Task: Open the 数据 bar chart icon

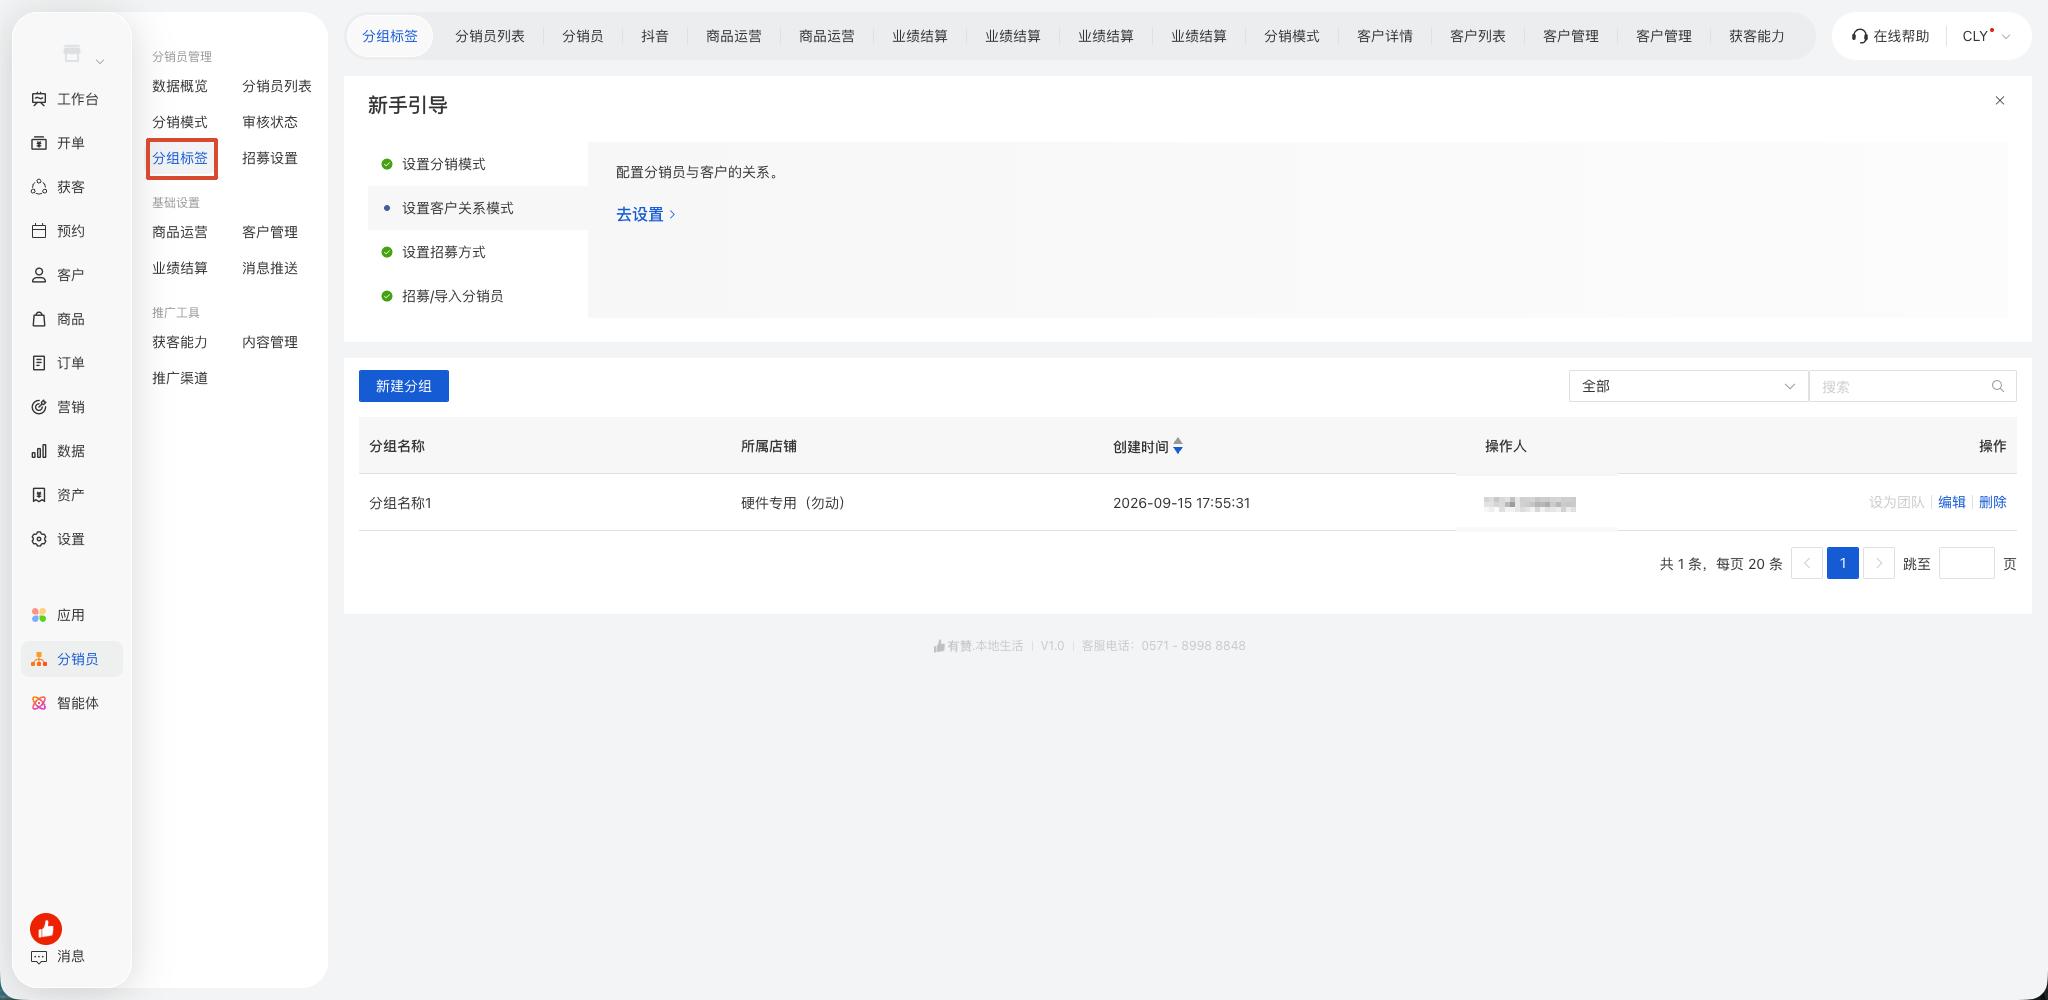Action: click(x=39, y=451)
